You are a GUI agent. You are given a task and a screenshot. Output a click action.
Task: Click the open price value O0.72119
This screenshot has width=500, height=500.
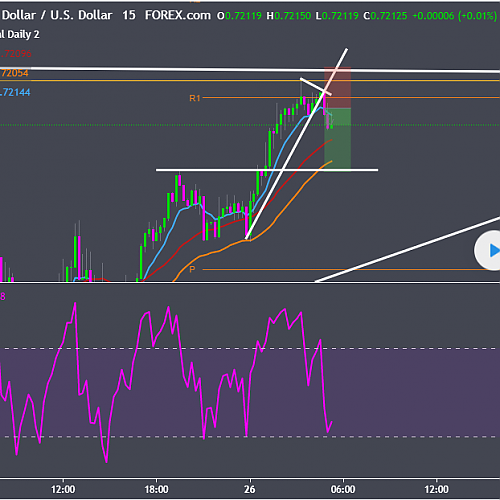(x=239, y=16)
